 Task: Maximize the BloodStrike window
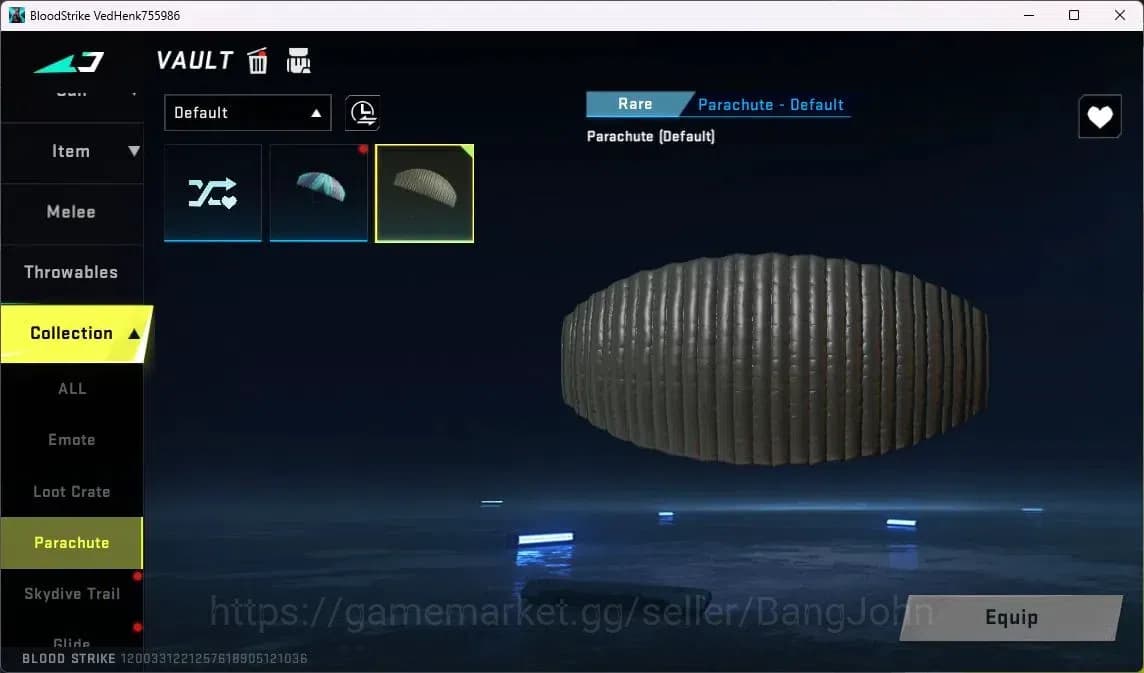click(1074, 15)
